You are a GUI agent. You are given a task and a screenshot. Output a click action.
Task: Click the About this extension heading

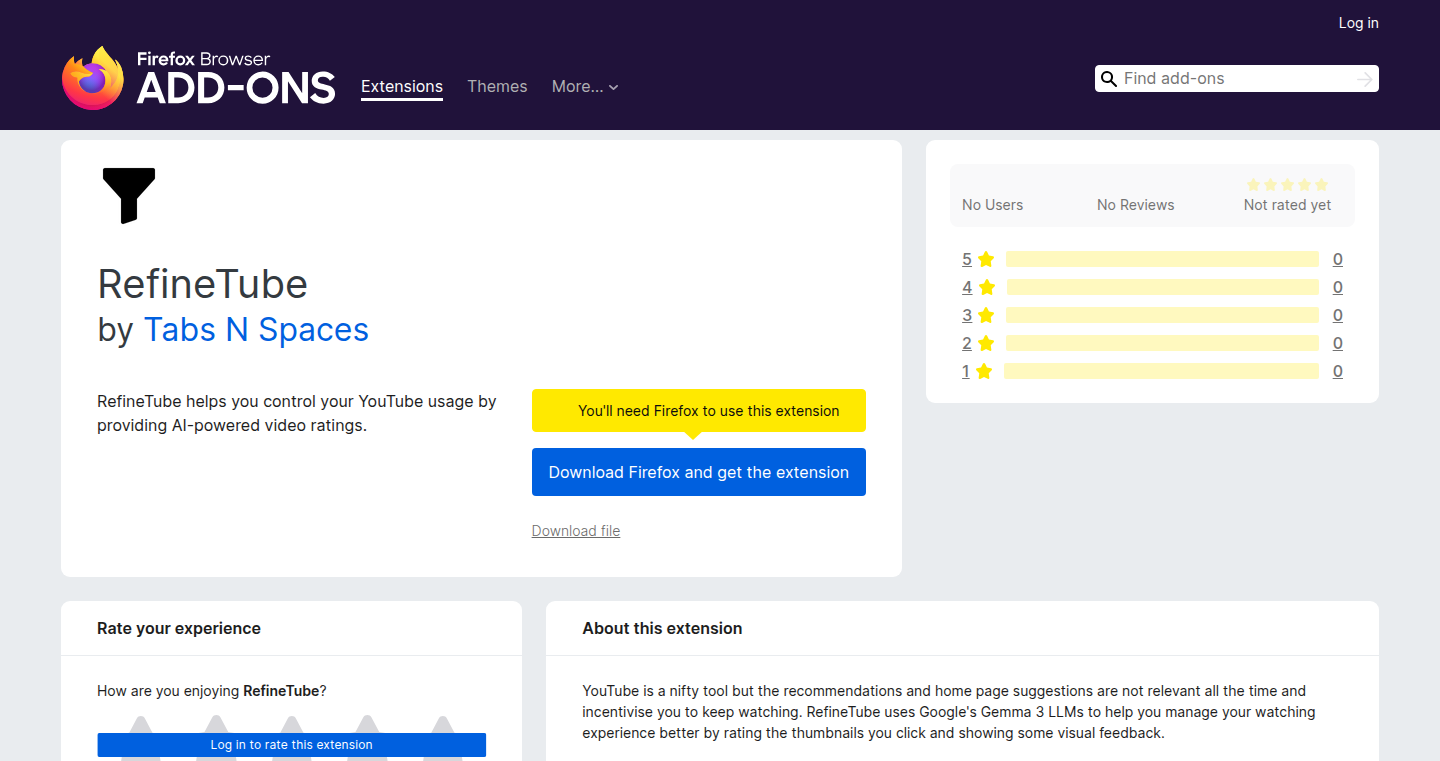click(x=662, y=628)
